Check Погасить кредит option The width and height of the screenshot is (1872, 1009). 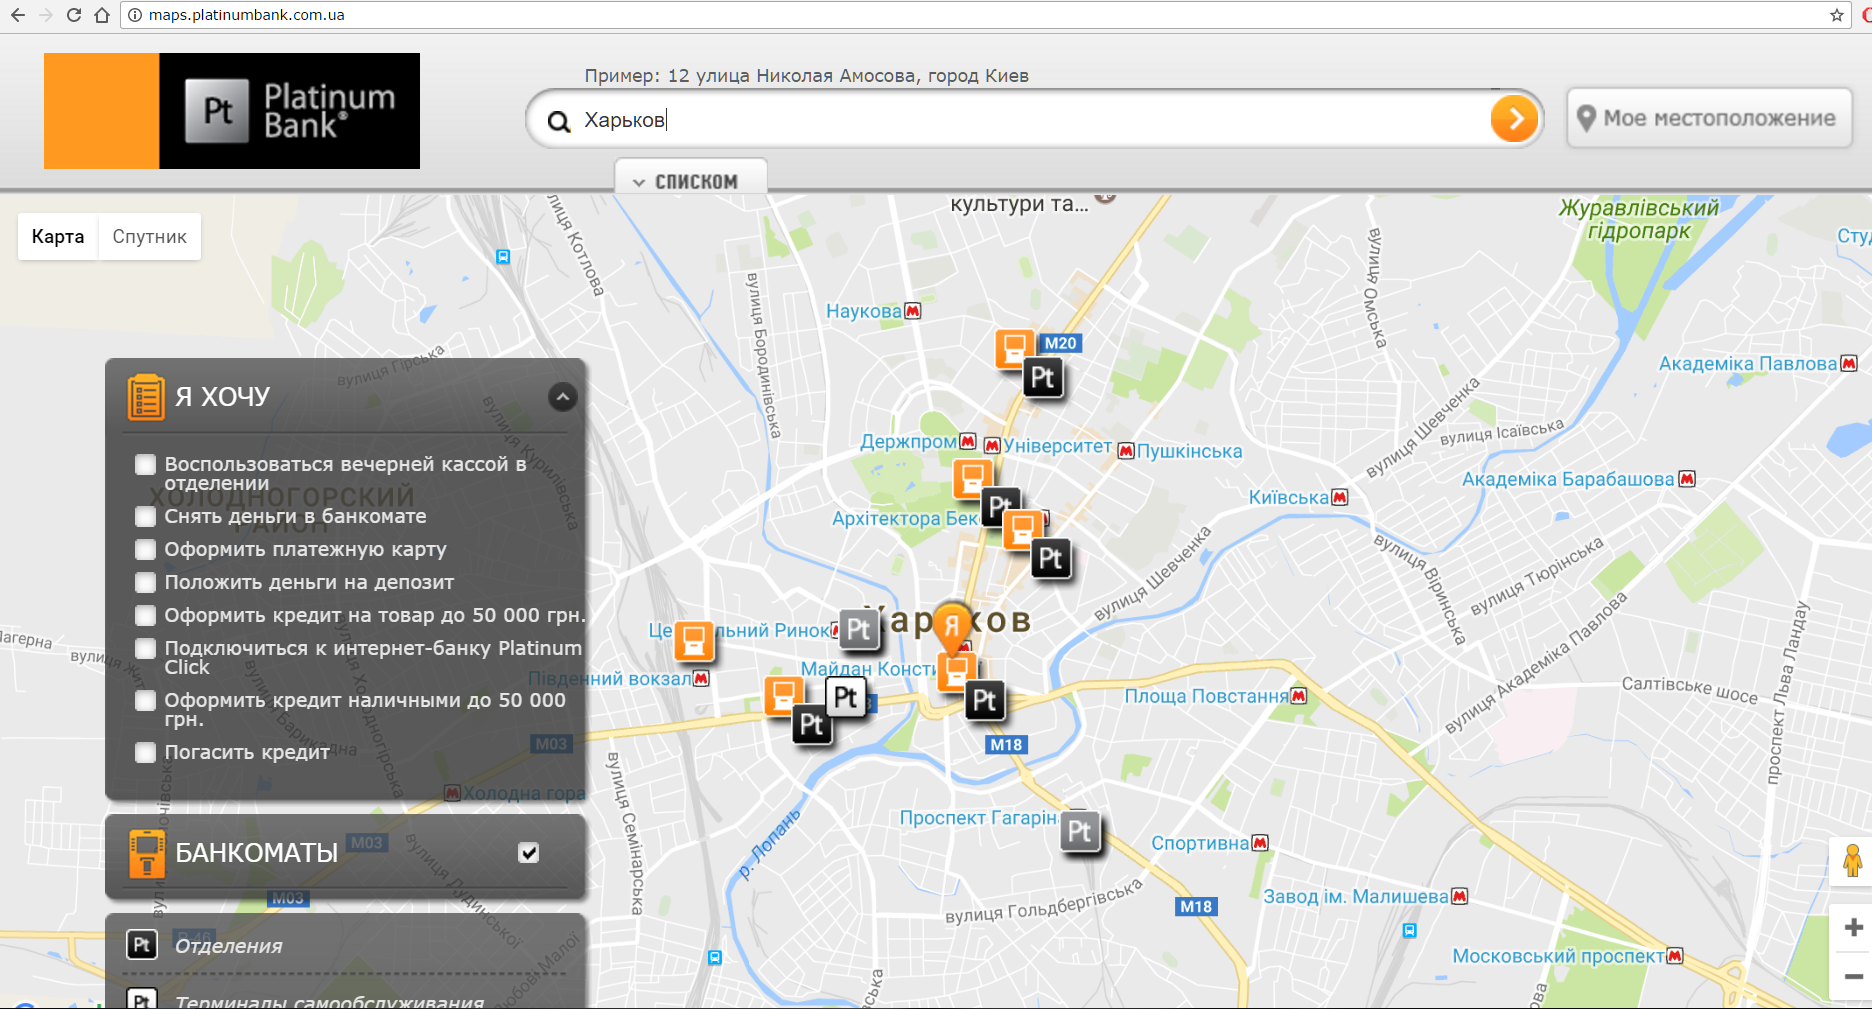point(146,752)
